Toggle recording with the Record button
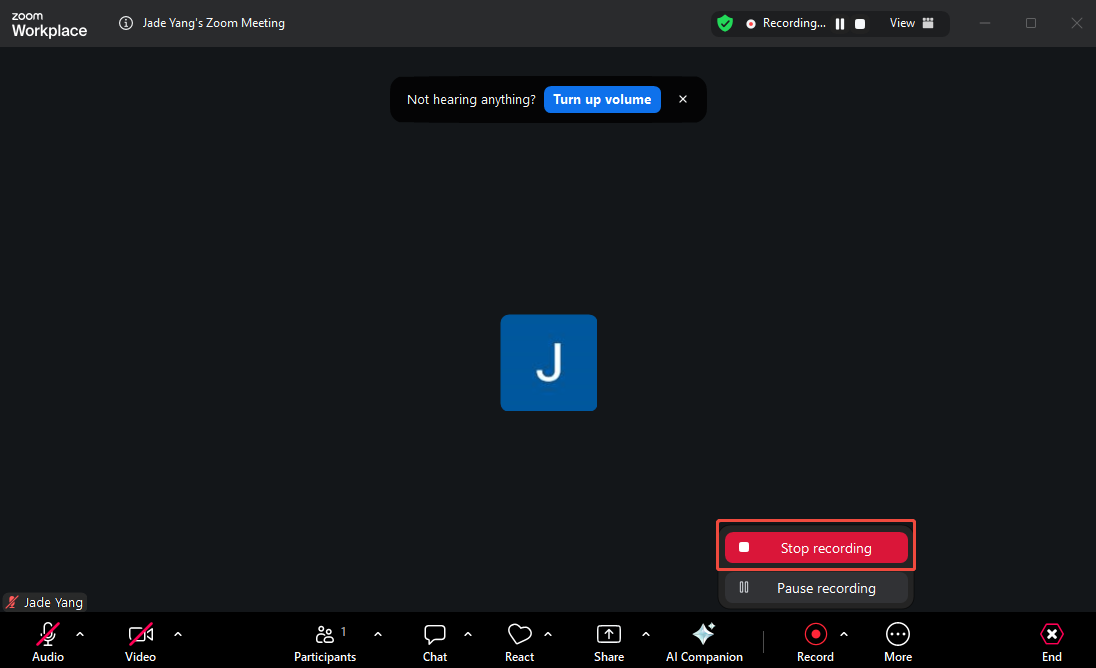 pos(814,640)
